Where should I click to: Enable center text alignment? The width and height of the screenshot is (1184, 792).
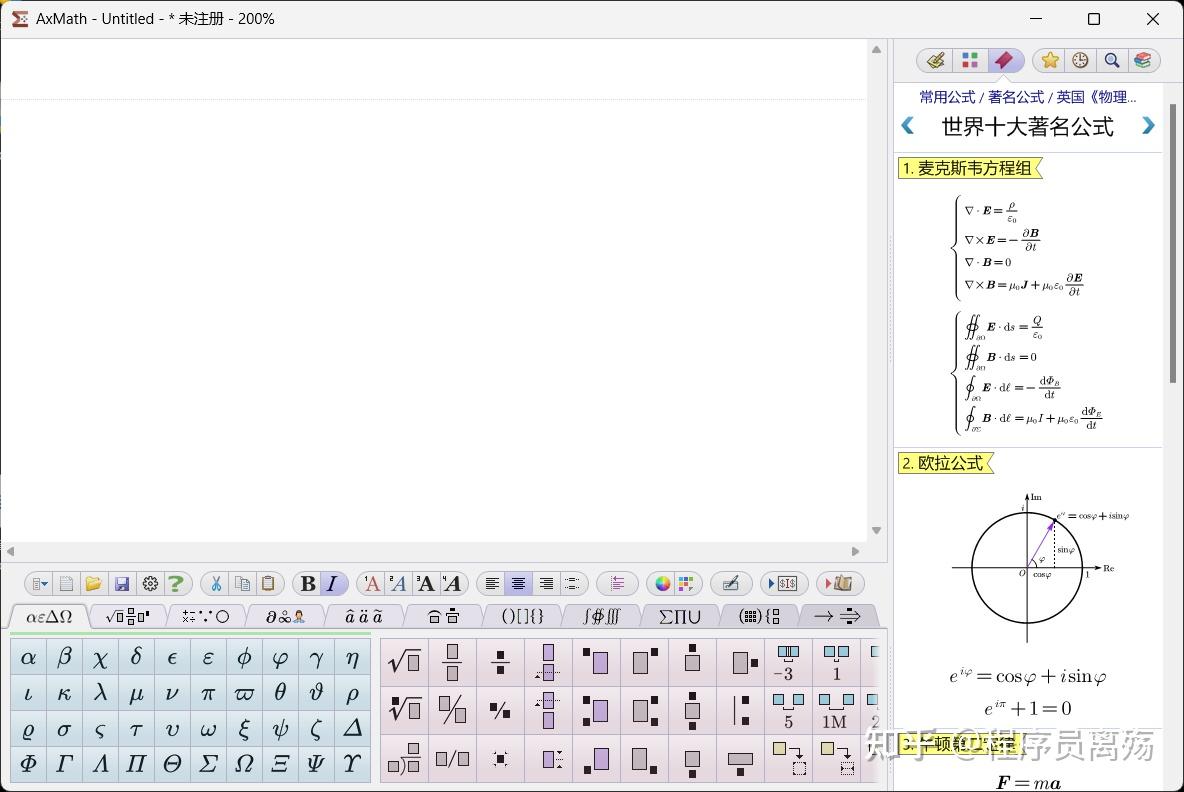[518, 583]
